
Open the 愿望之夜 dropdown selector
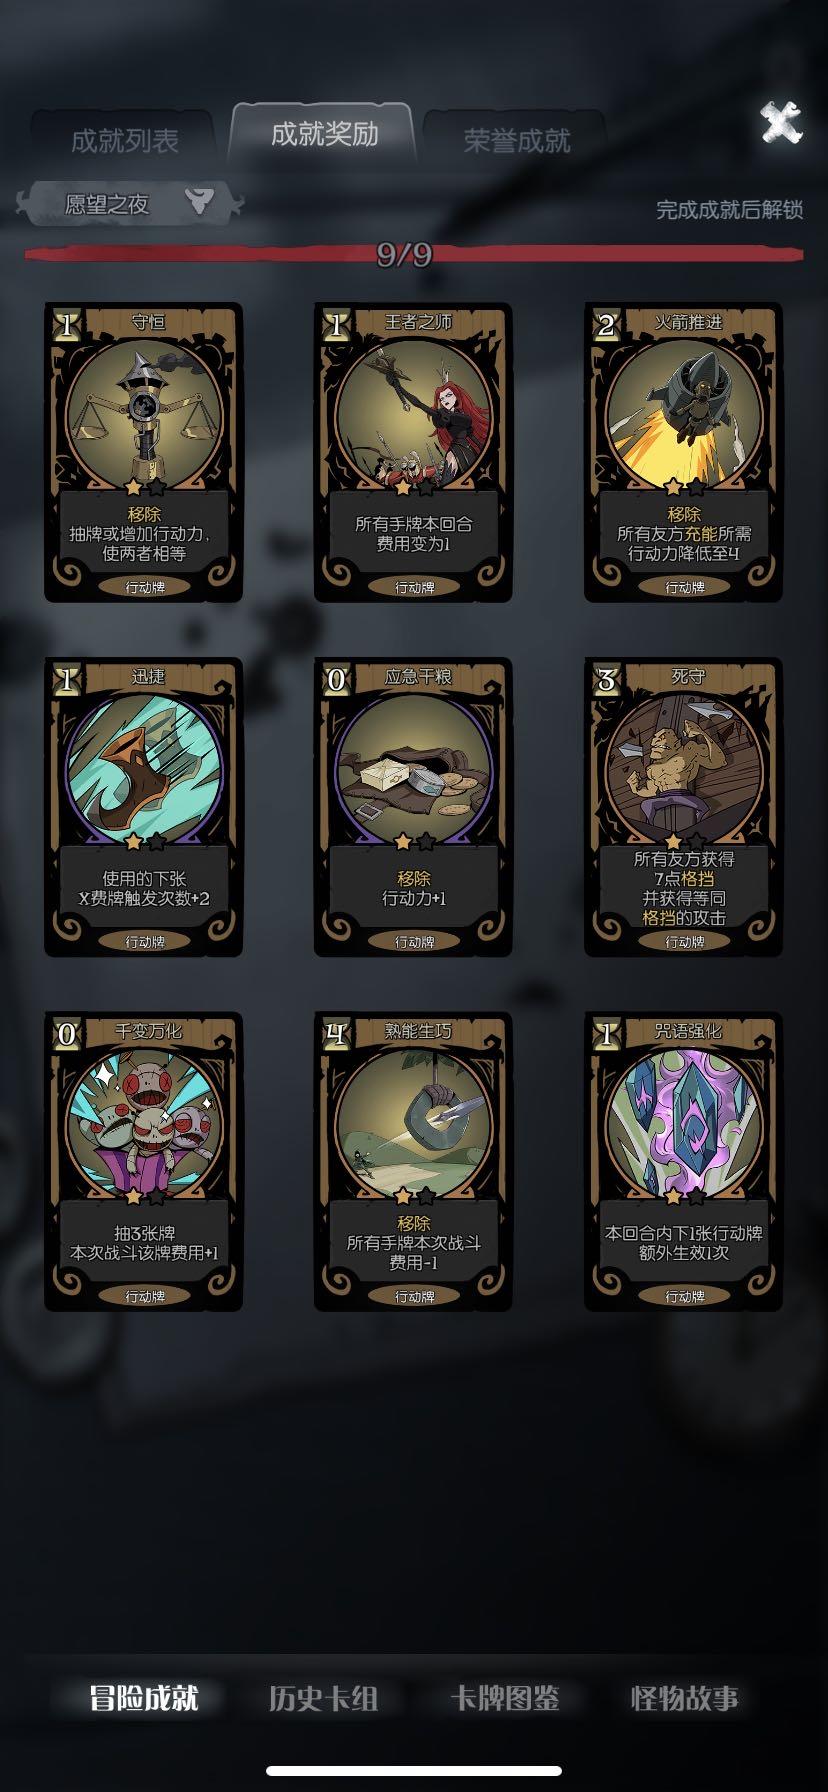(130, 203)
